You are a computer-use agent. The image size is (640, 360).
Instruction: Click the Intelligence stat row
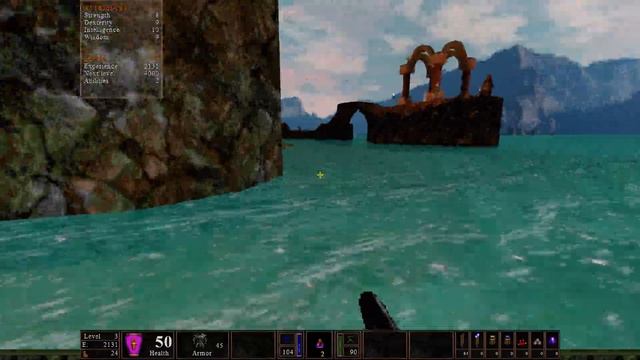click(x=121, y=30)
